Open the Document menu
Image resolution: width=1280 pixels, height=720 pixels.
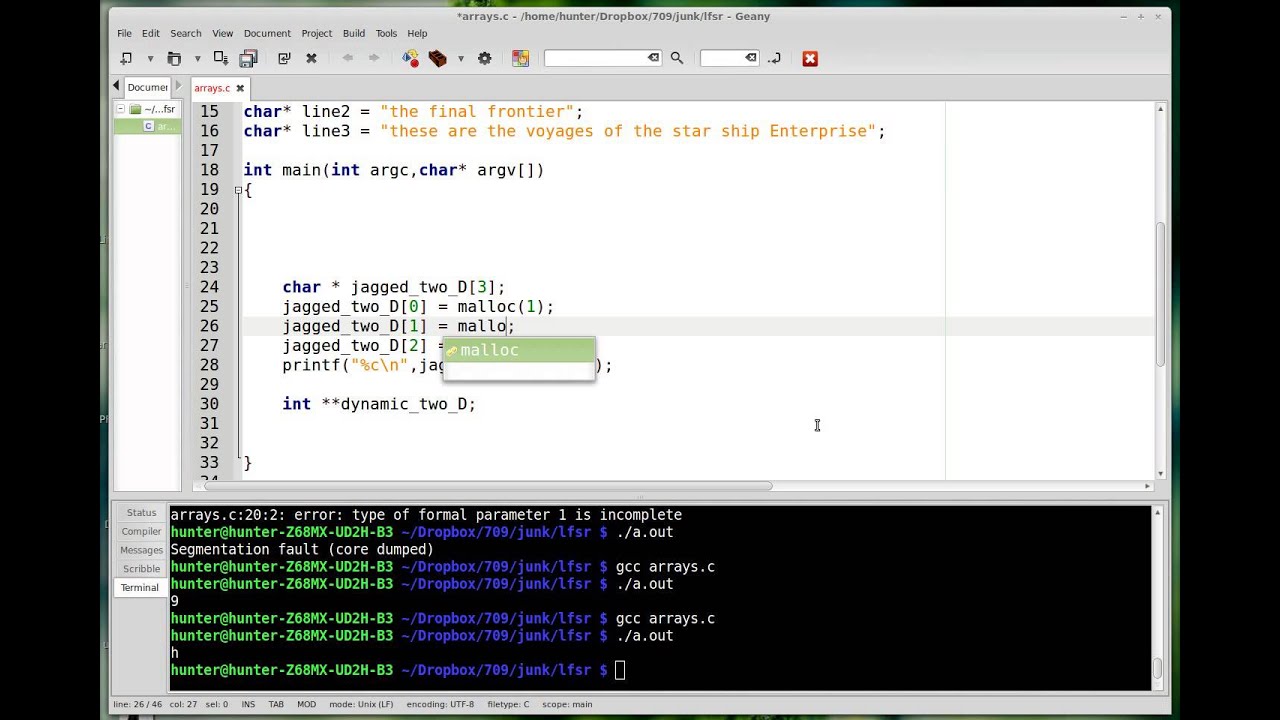(267, 33)
